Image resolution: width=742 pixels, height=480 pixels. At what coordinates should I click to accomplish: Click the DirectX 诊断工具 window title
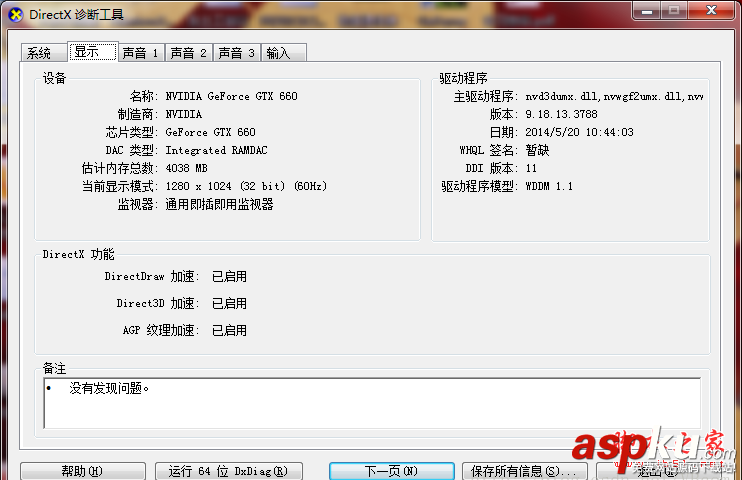click(76, 15)
